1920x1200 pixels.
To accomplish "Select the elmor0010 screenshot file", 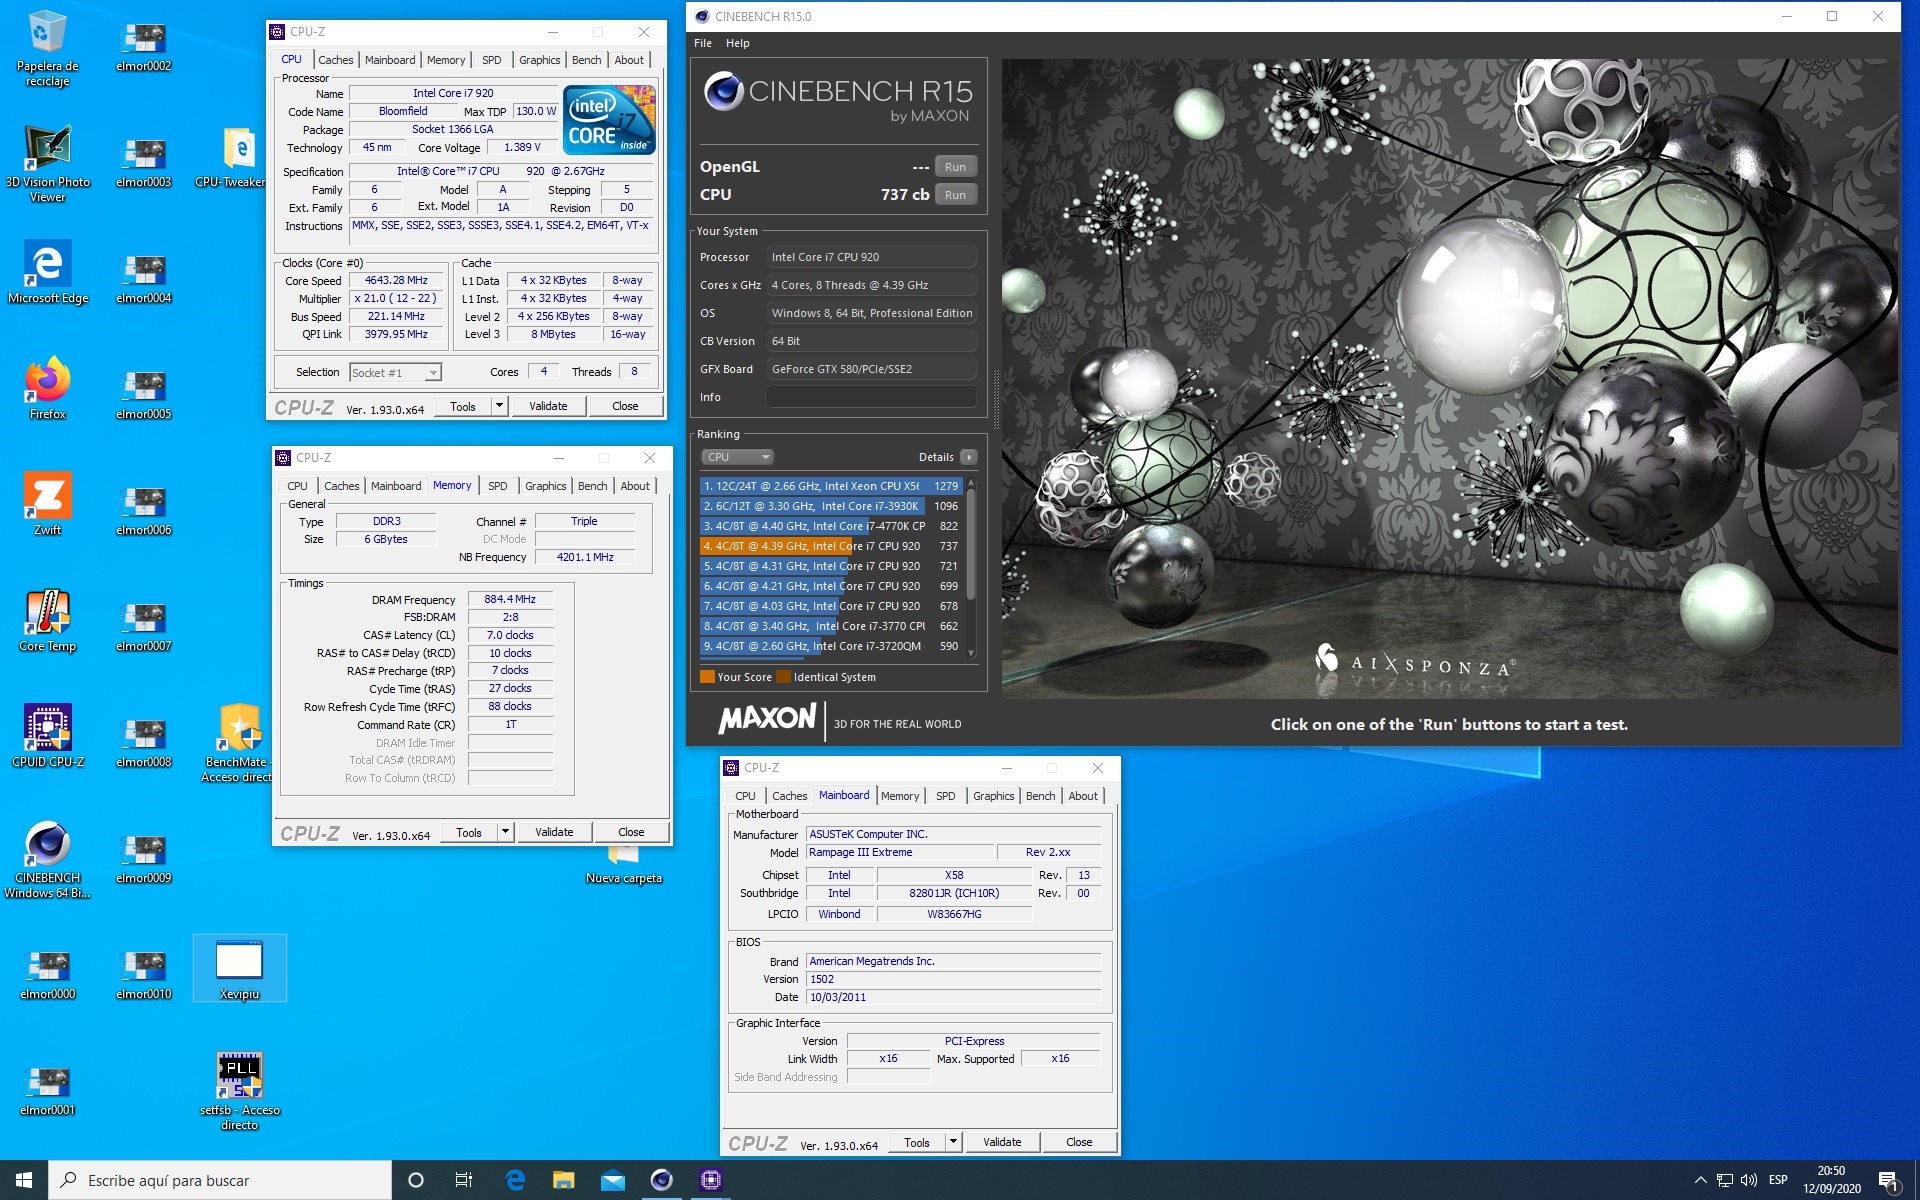I will tap(144, 976).
